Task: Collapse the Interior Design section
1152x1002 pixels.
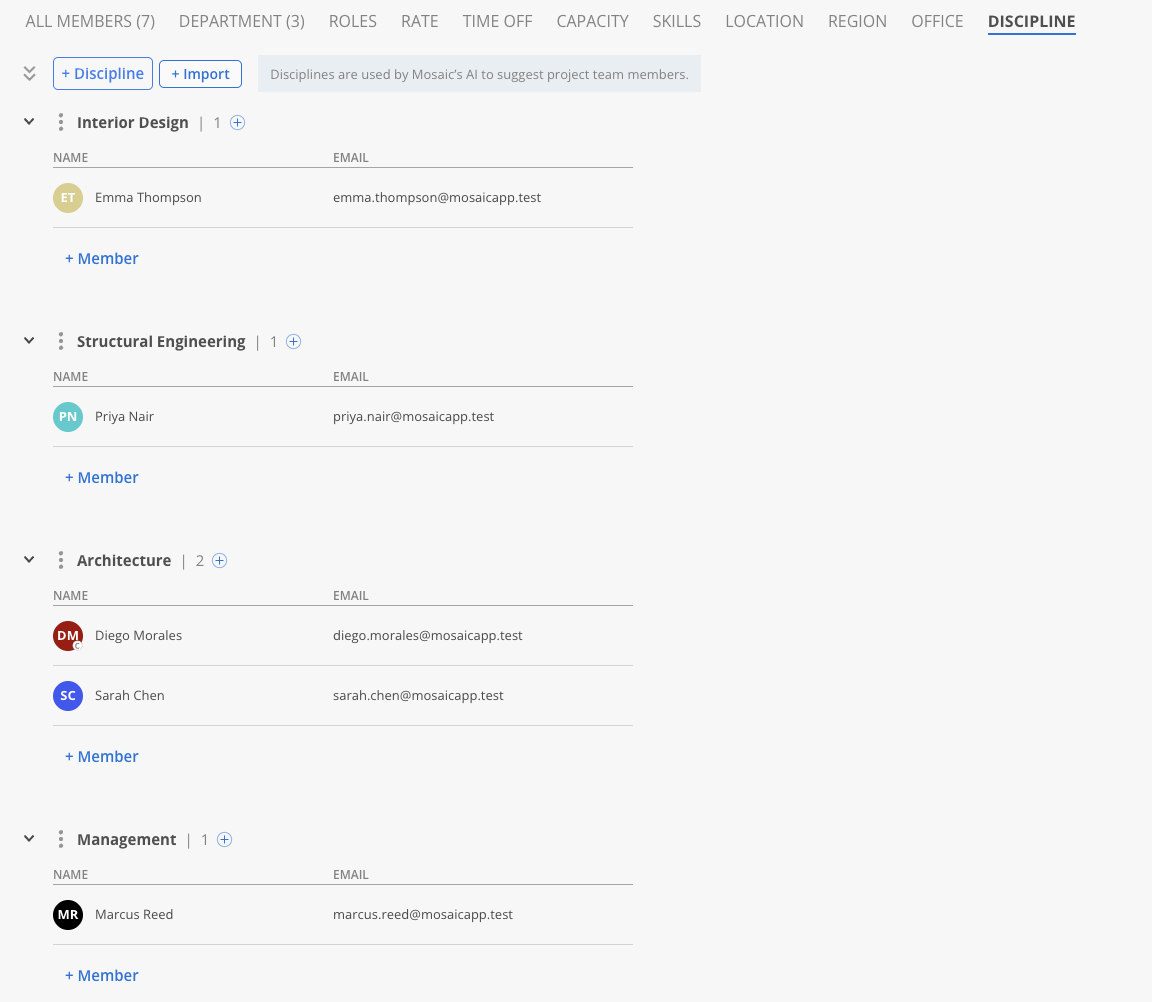Action: click(29, 122)
